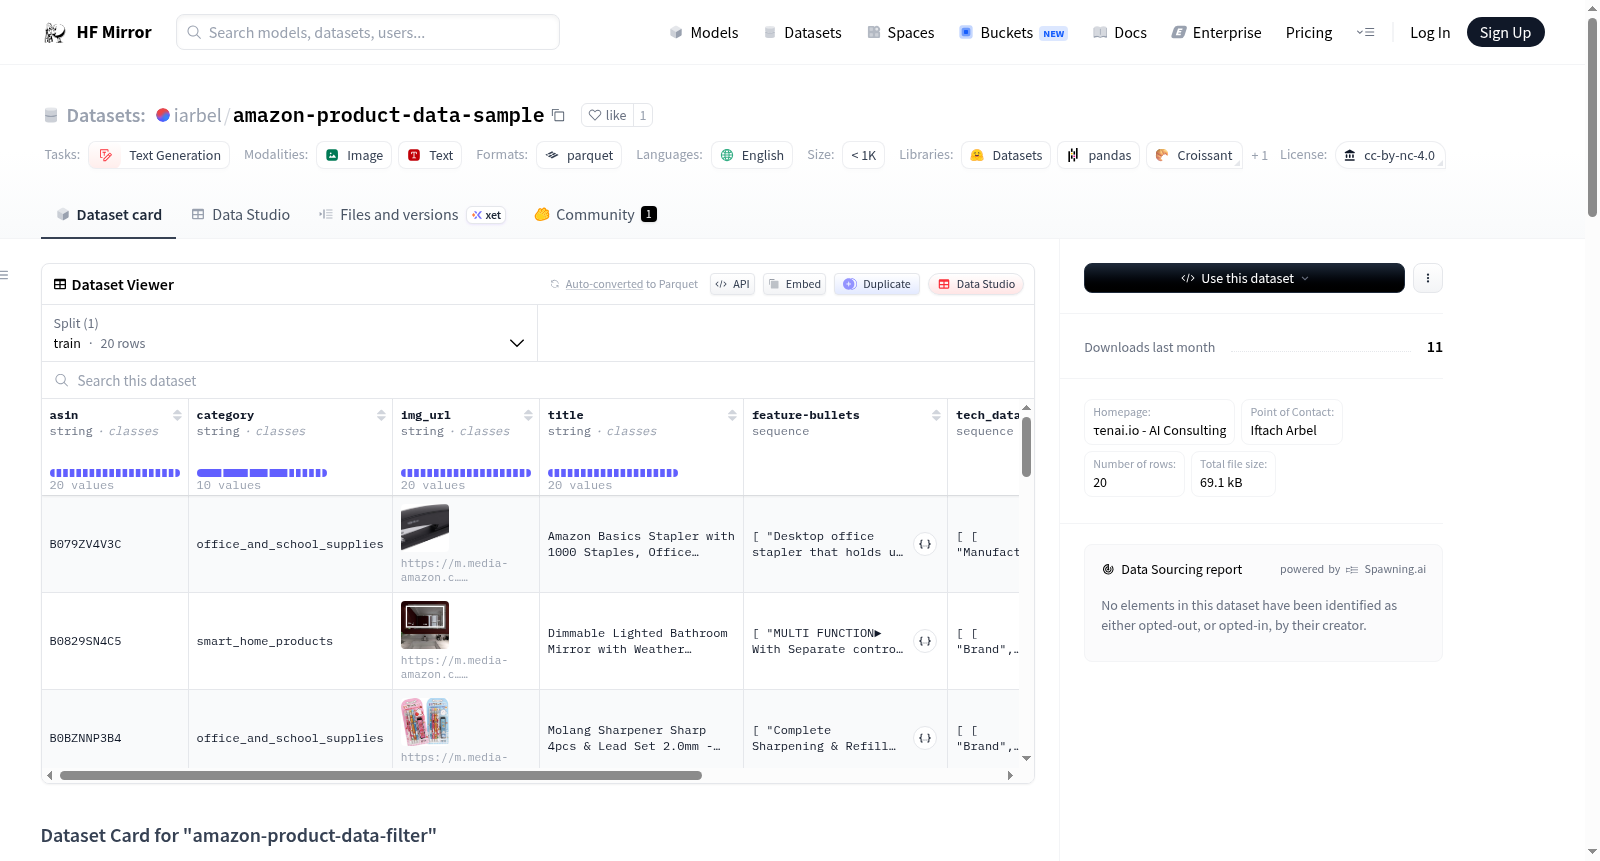Open the Molang sharpener image thumbnail
The height and width of the screenshot is (861, 1600).
[425, 722]
